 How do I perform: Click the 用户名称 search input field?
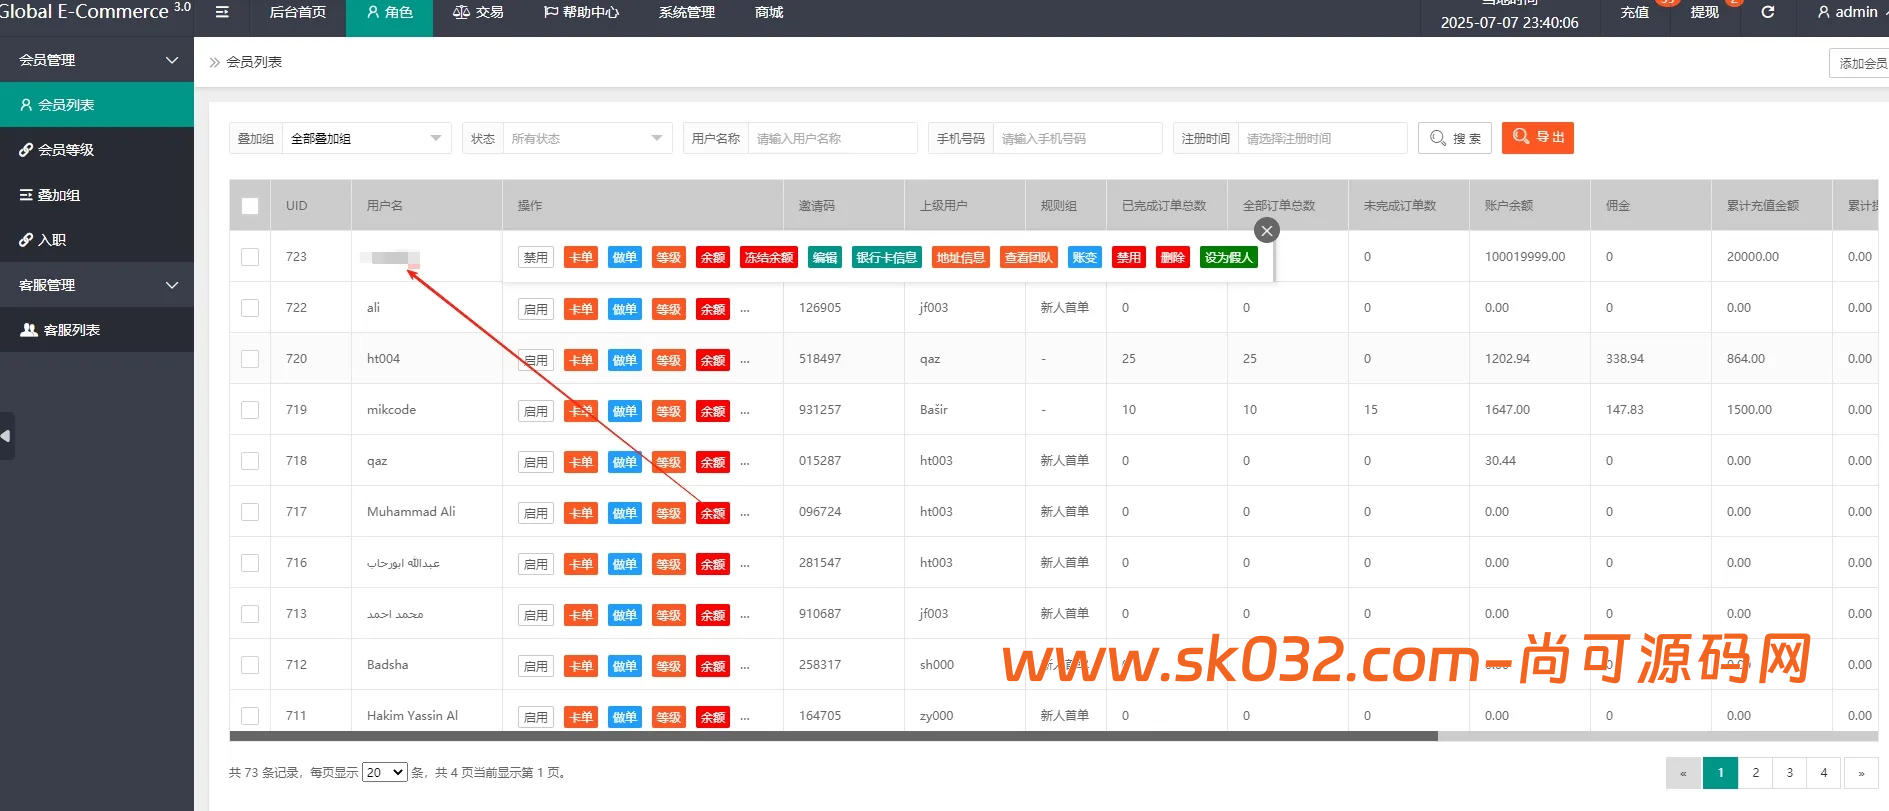(832, 138)
